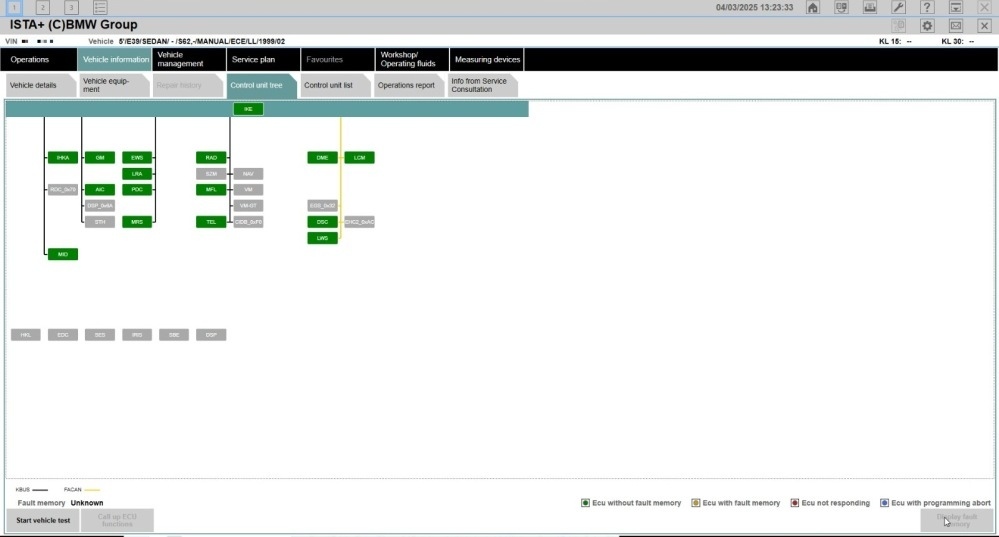Open the gear administration icon
This screenshot has width=999, height=537.
point(927,25)
